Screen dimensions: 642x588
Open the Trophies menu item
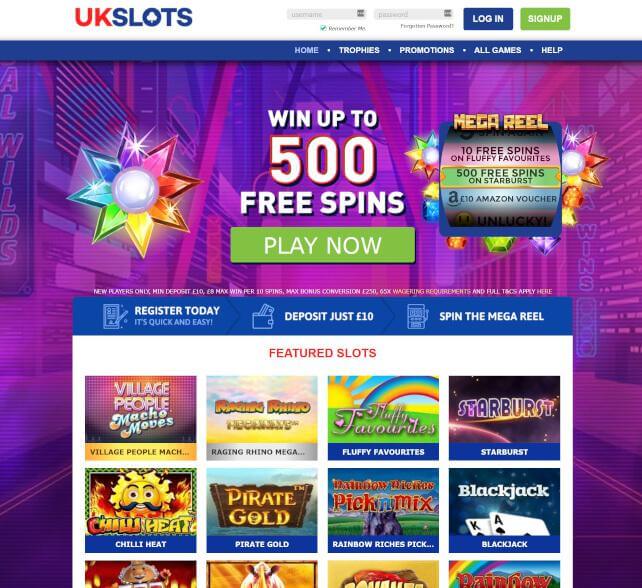[359, 50]
